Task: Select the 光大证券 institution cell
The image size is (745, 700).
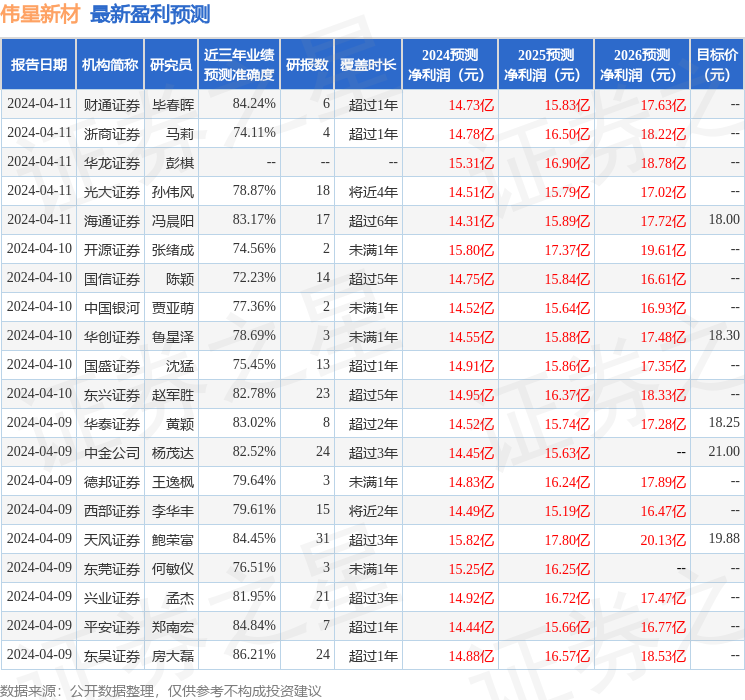Action: click(x=112, y=192)
